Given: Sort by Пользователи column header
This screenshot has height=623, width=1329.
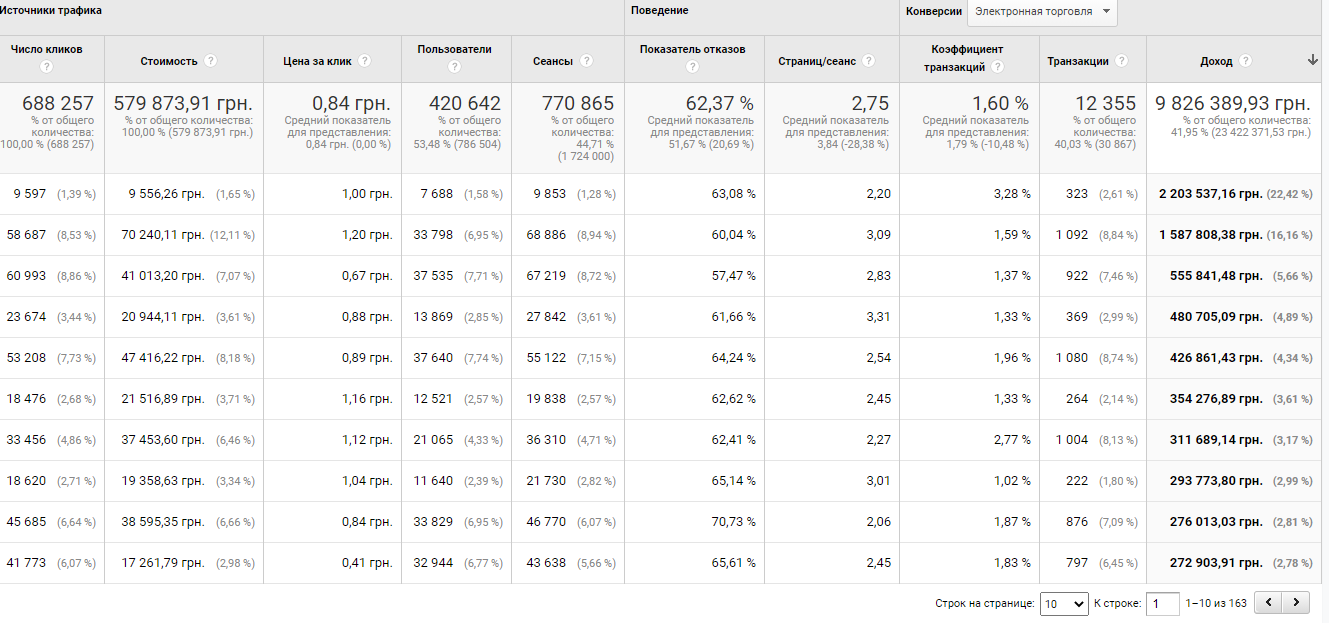Looking at the screenshot, I should coord(455,49).
